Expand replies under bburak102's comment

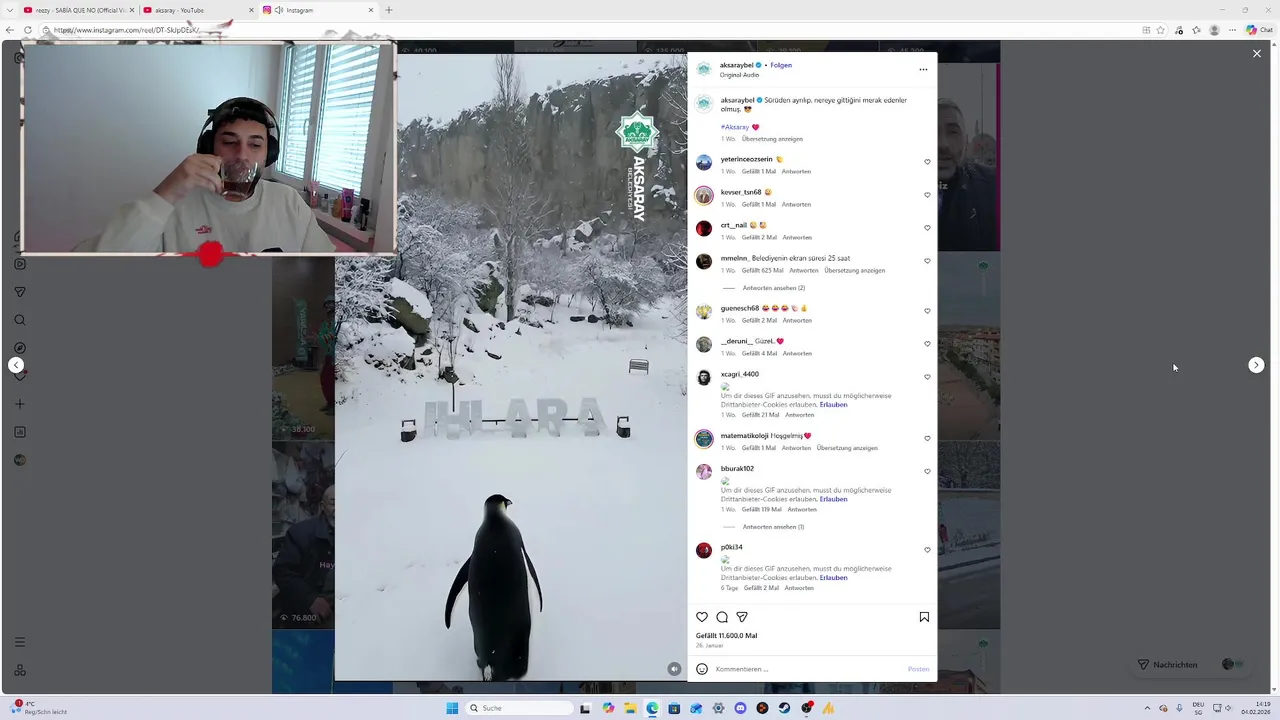tap(773, 527)
